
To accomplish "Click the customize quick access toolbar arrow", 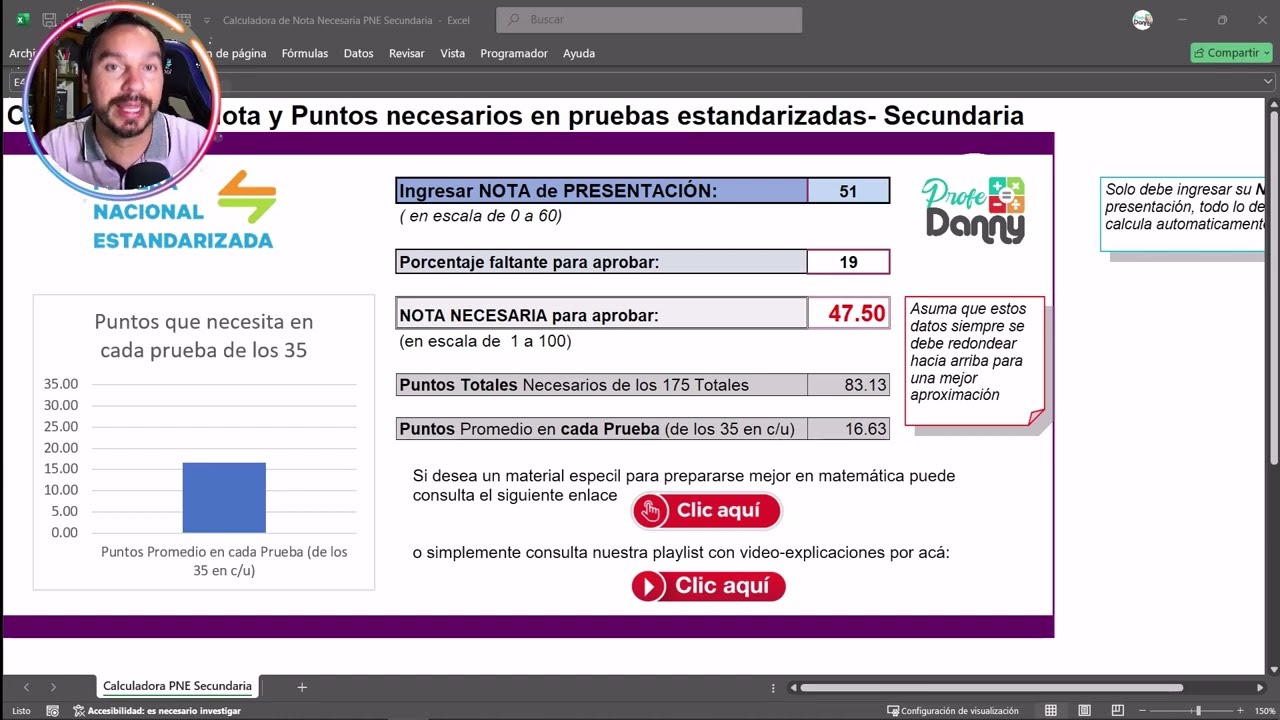I will click(207, 20).
